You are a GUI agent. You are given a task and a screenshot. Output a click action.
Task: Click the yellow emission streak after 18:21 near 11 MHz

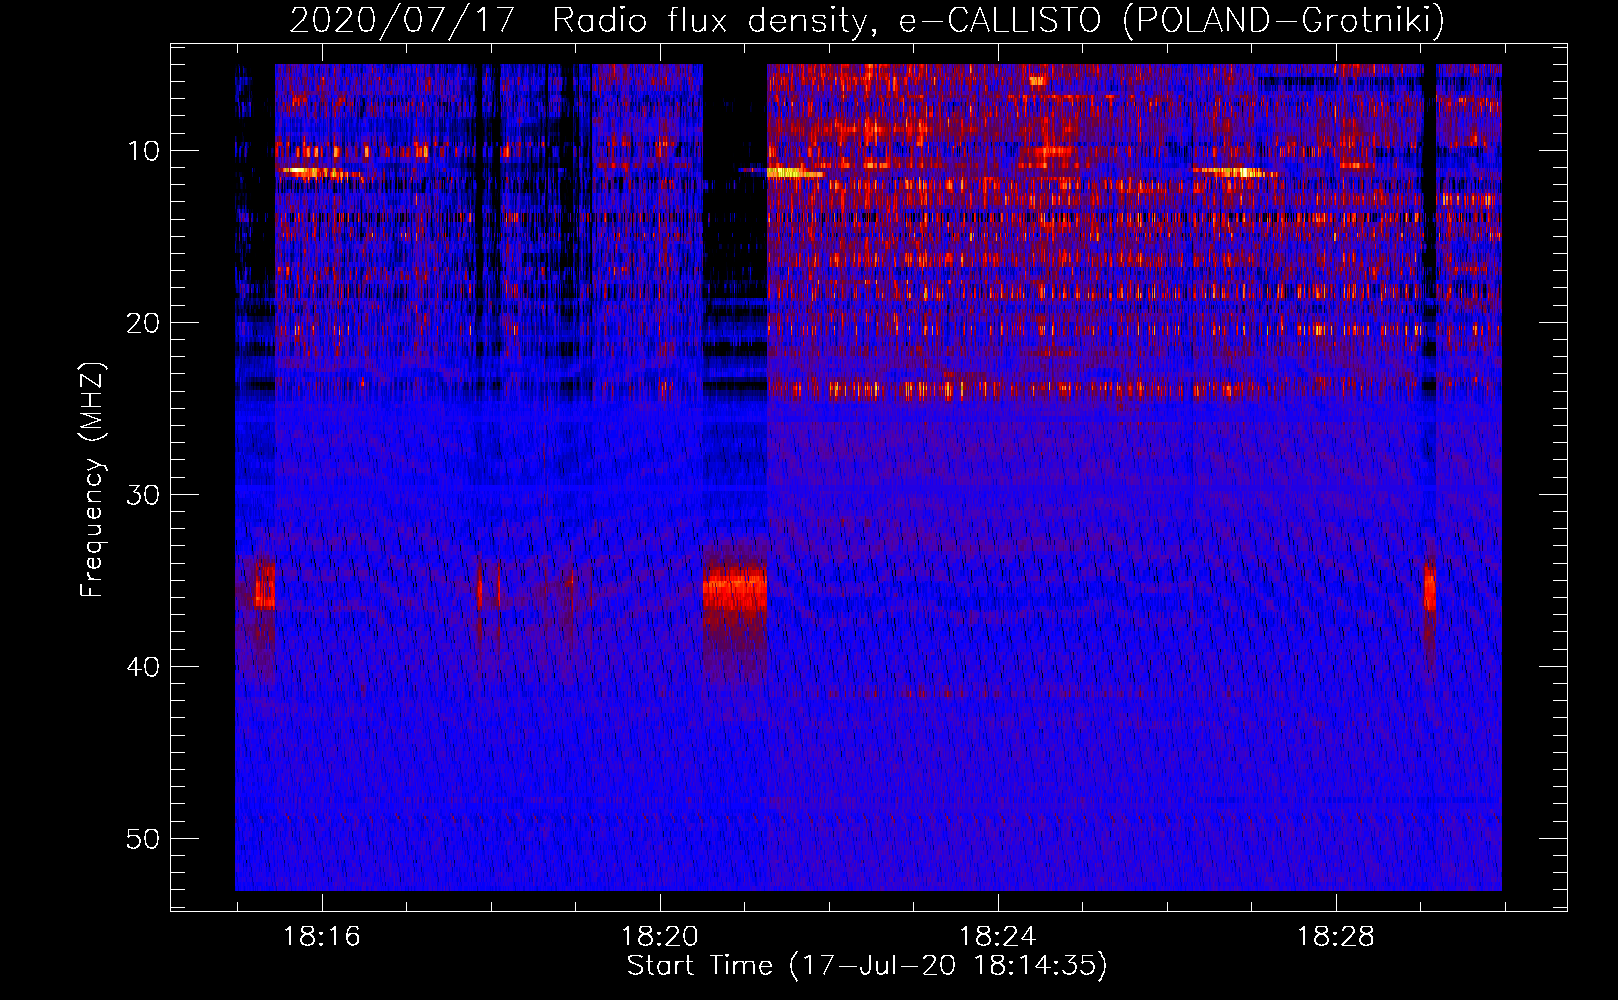coord(796,173)
